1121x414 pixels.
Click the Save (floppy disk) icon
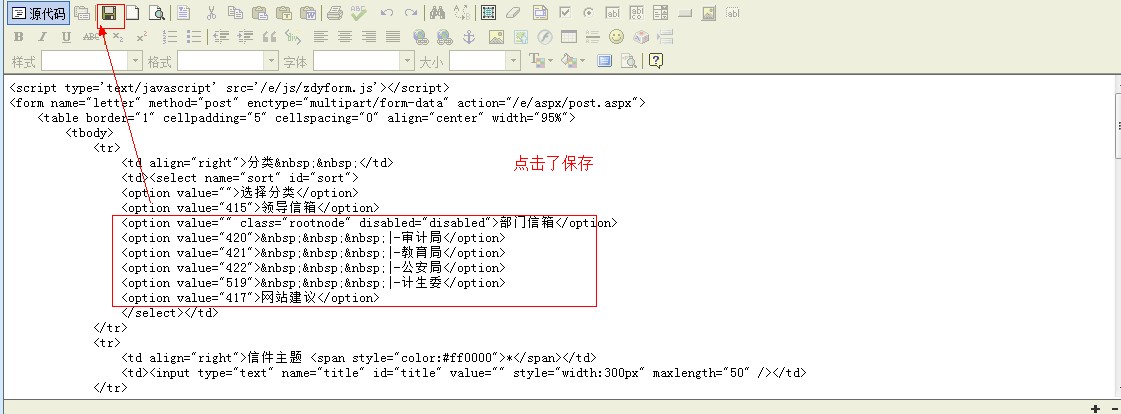click(109, 14)
